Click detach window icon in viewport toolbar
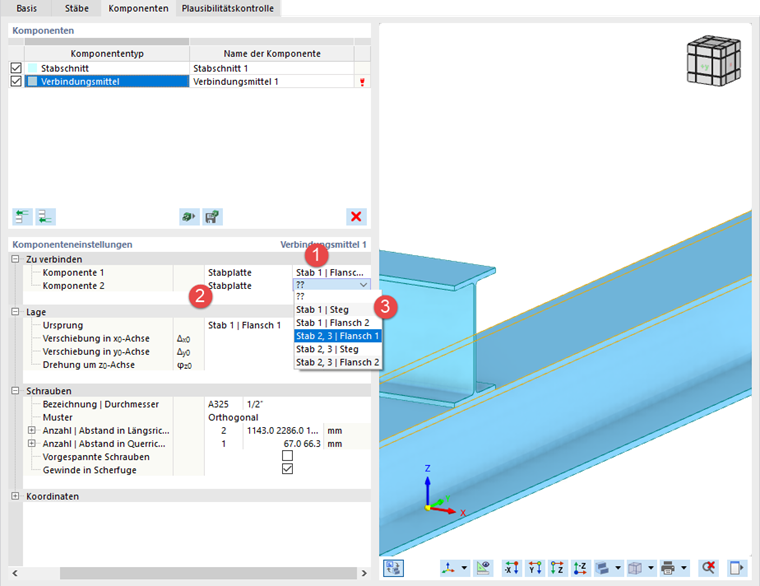Viewport: 760px width, 586px height. (737, 568)
